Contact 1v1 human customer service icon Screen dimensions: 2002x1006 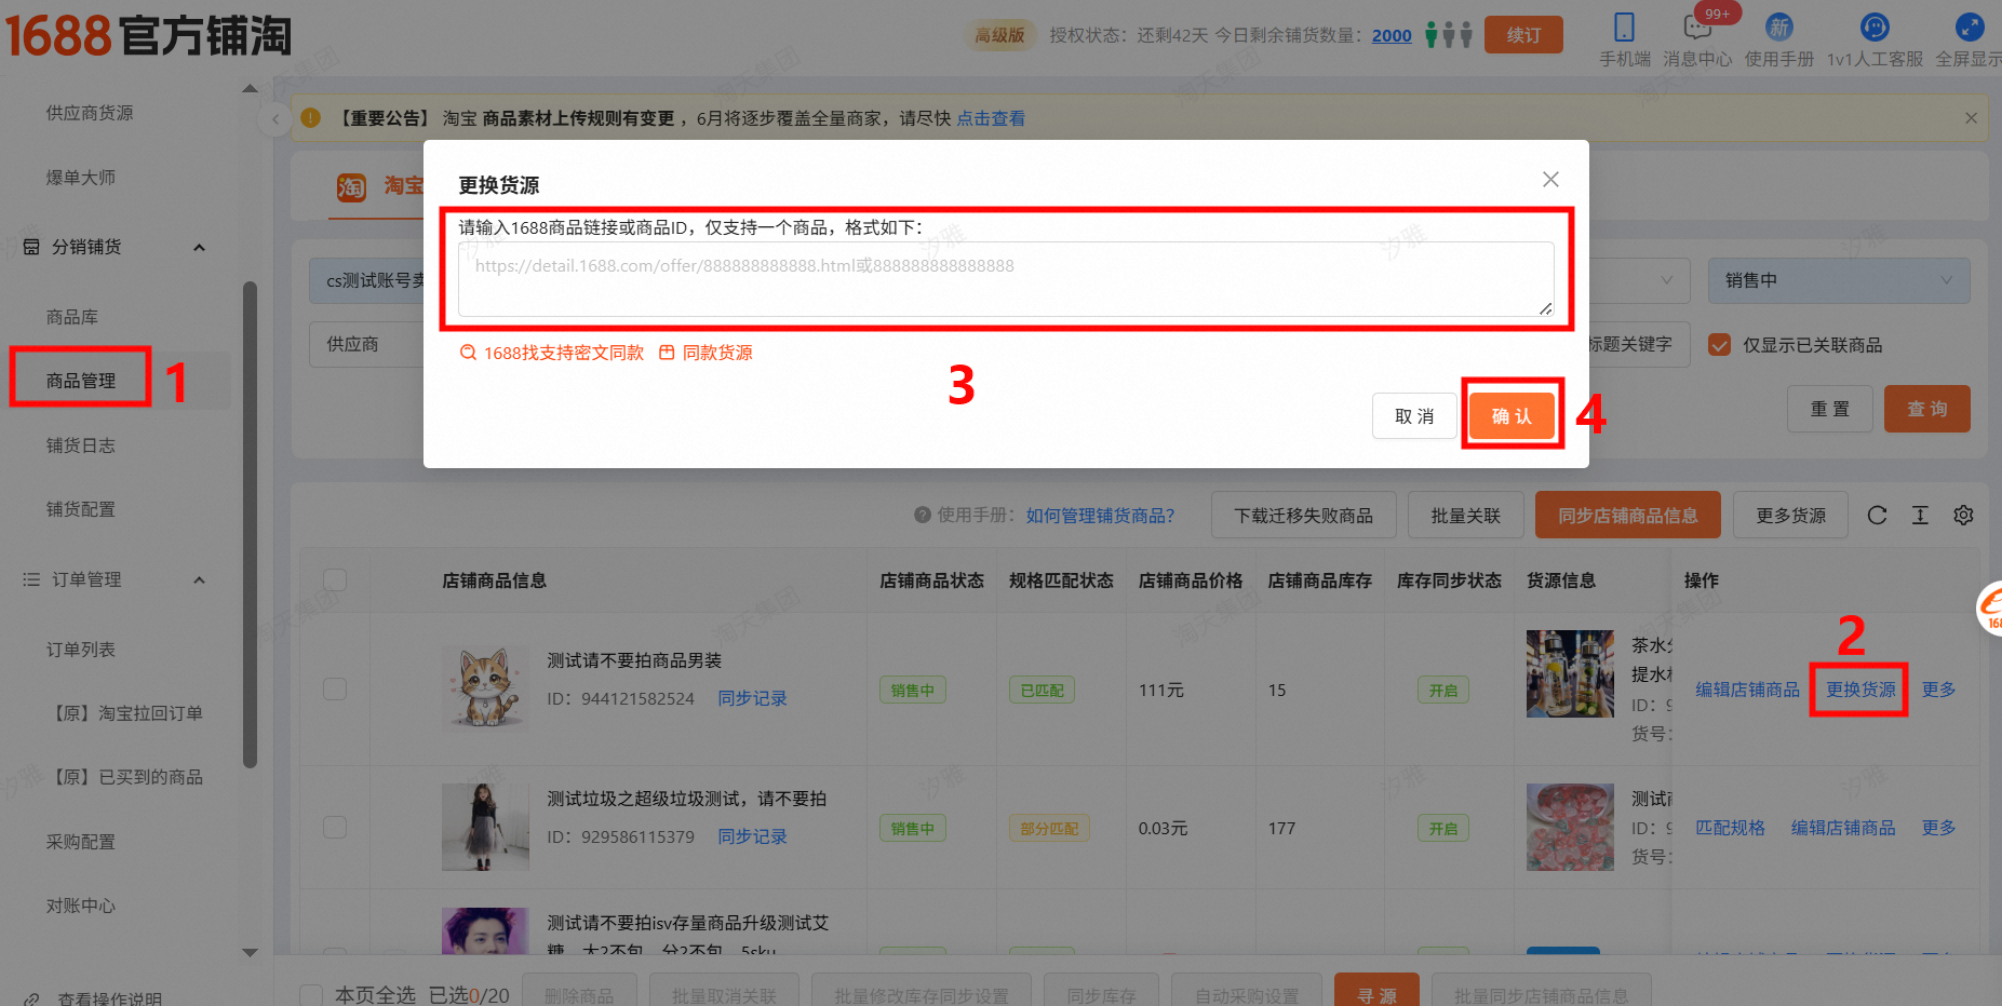tap(1874, 27)
